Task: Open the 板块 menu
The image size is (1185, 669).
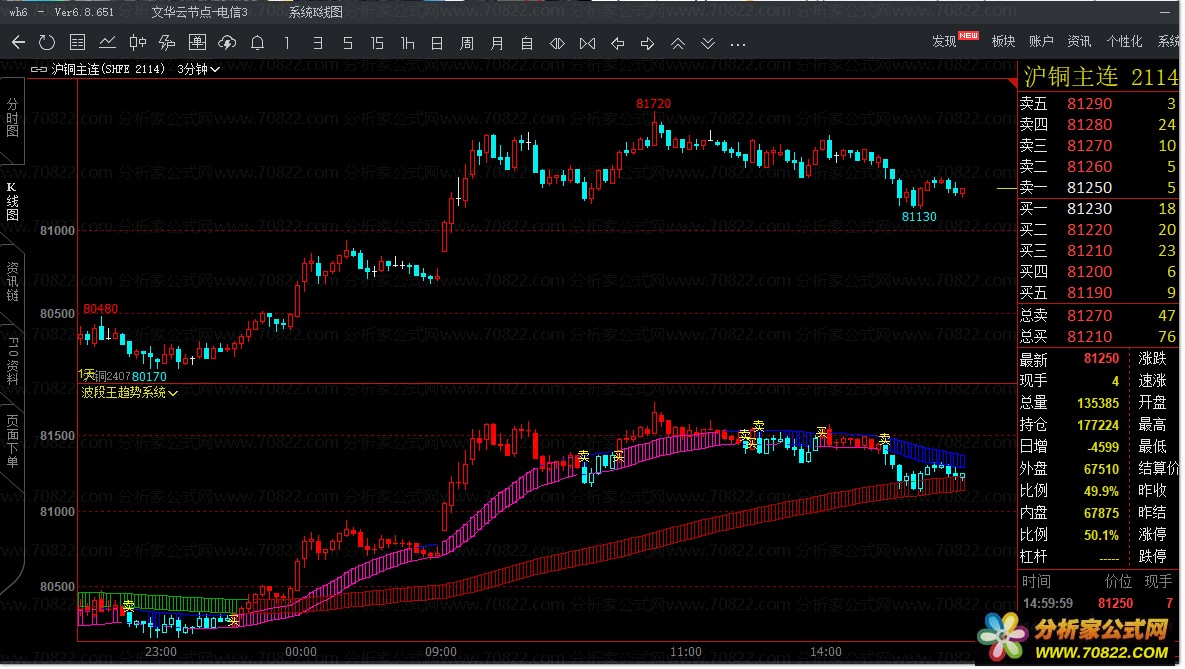Action: coord(1004,42)
